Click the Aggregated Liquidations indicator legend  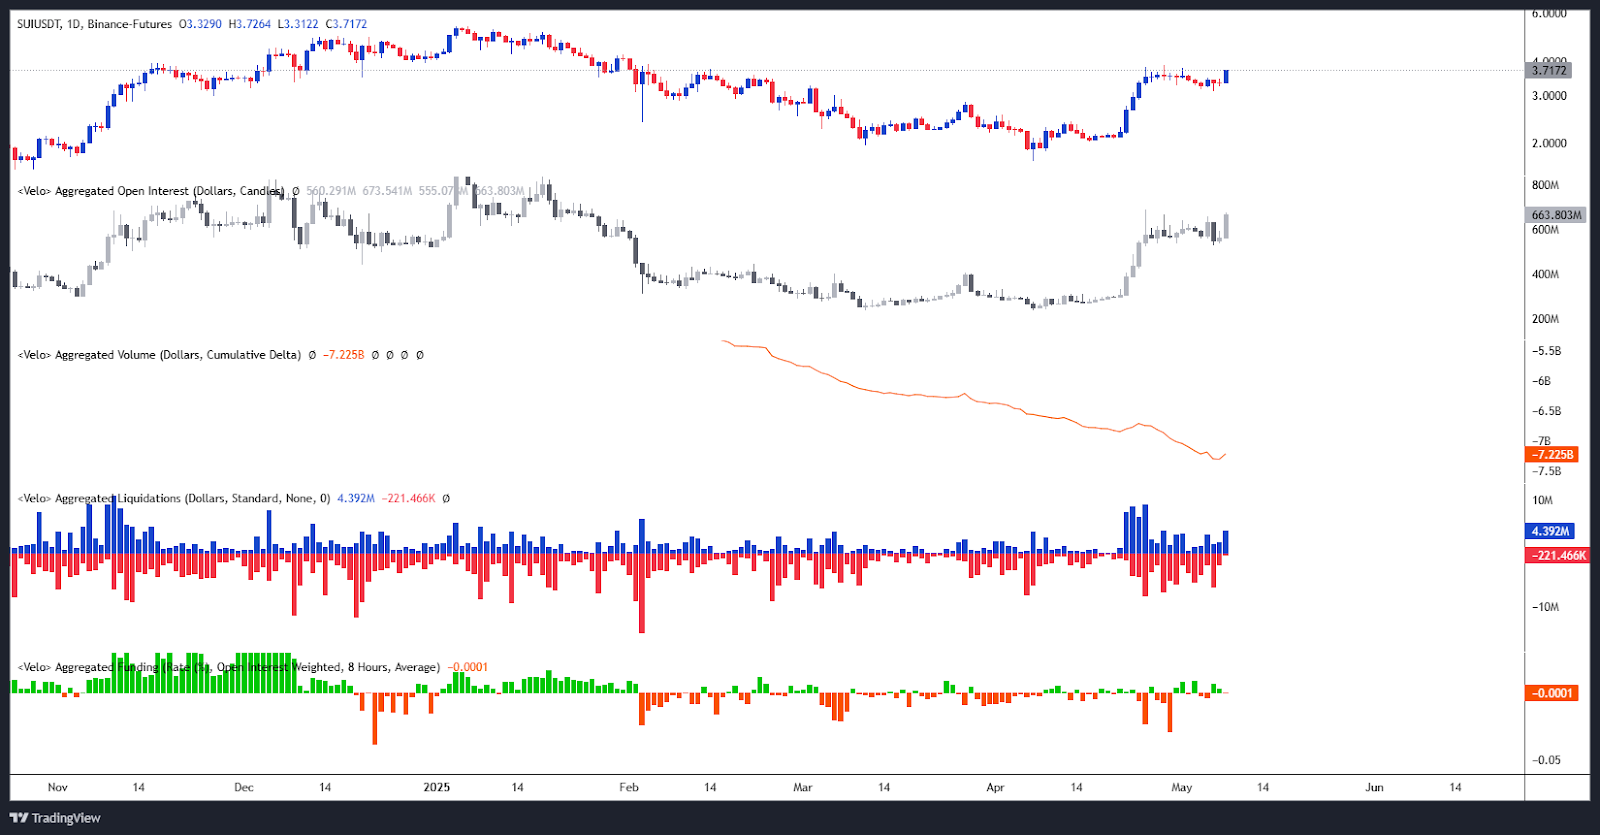170,498
